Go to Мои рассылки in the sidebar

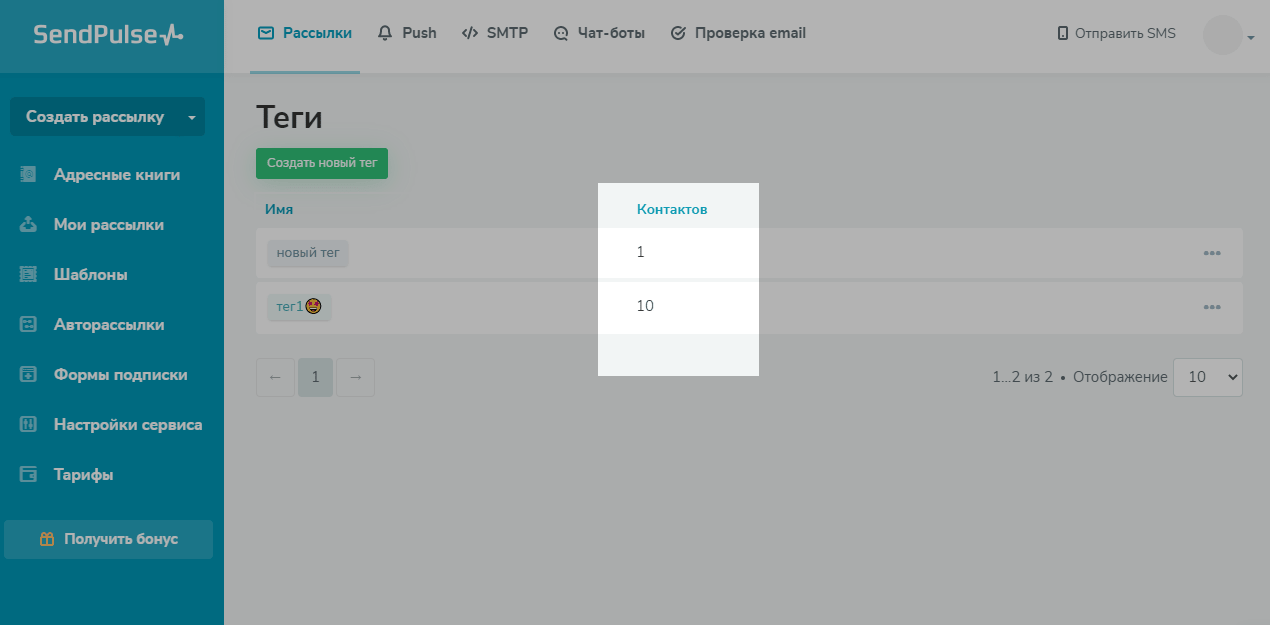click(108, 225)
